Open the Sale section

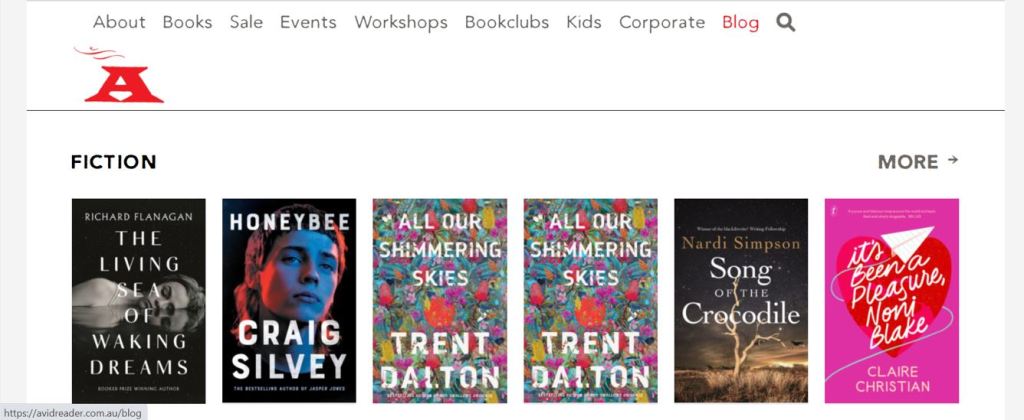(x=246, y=22)
